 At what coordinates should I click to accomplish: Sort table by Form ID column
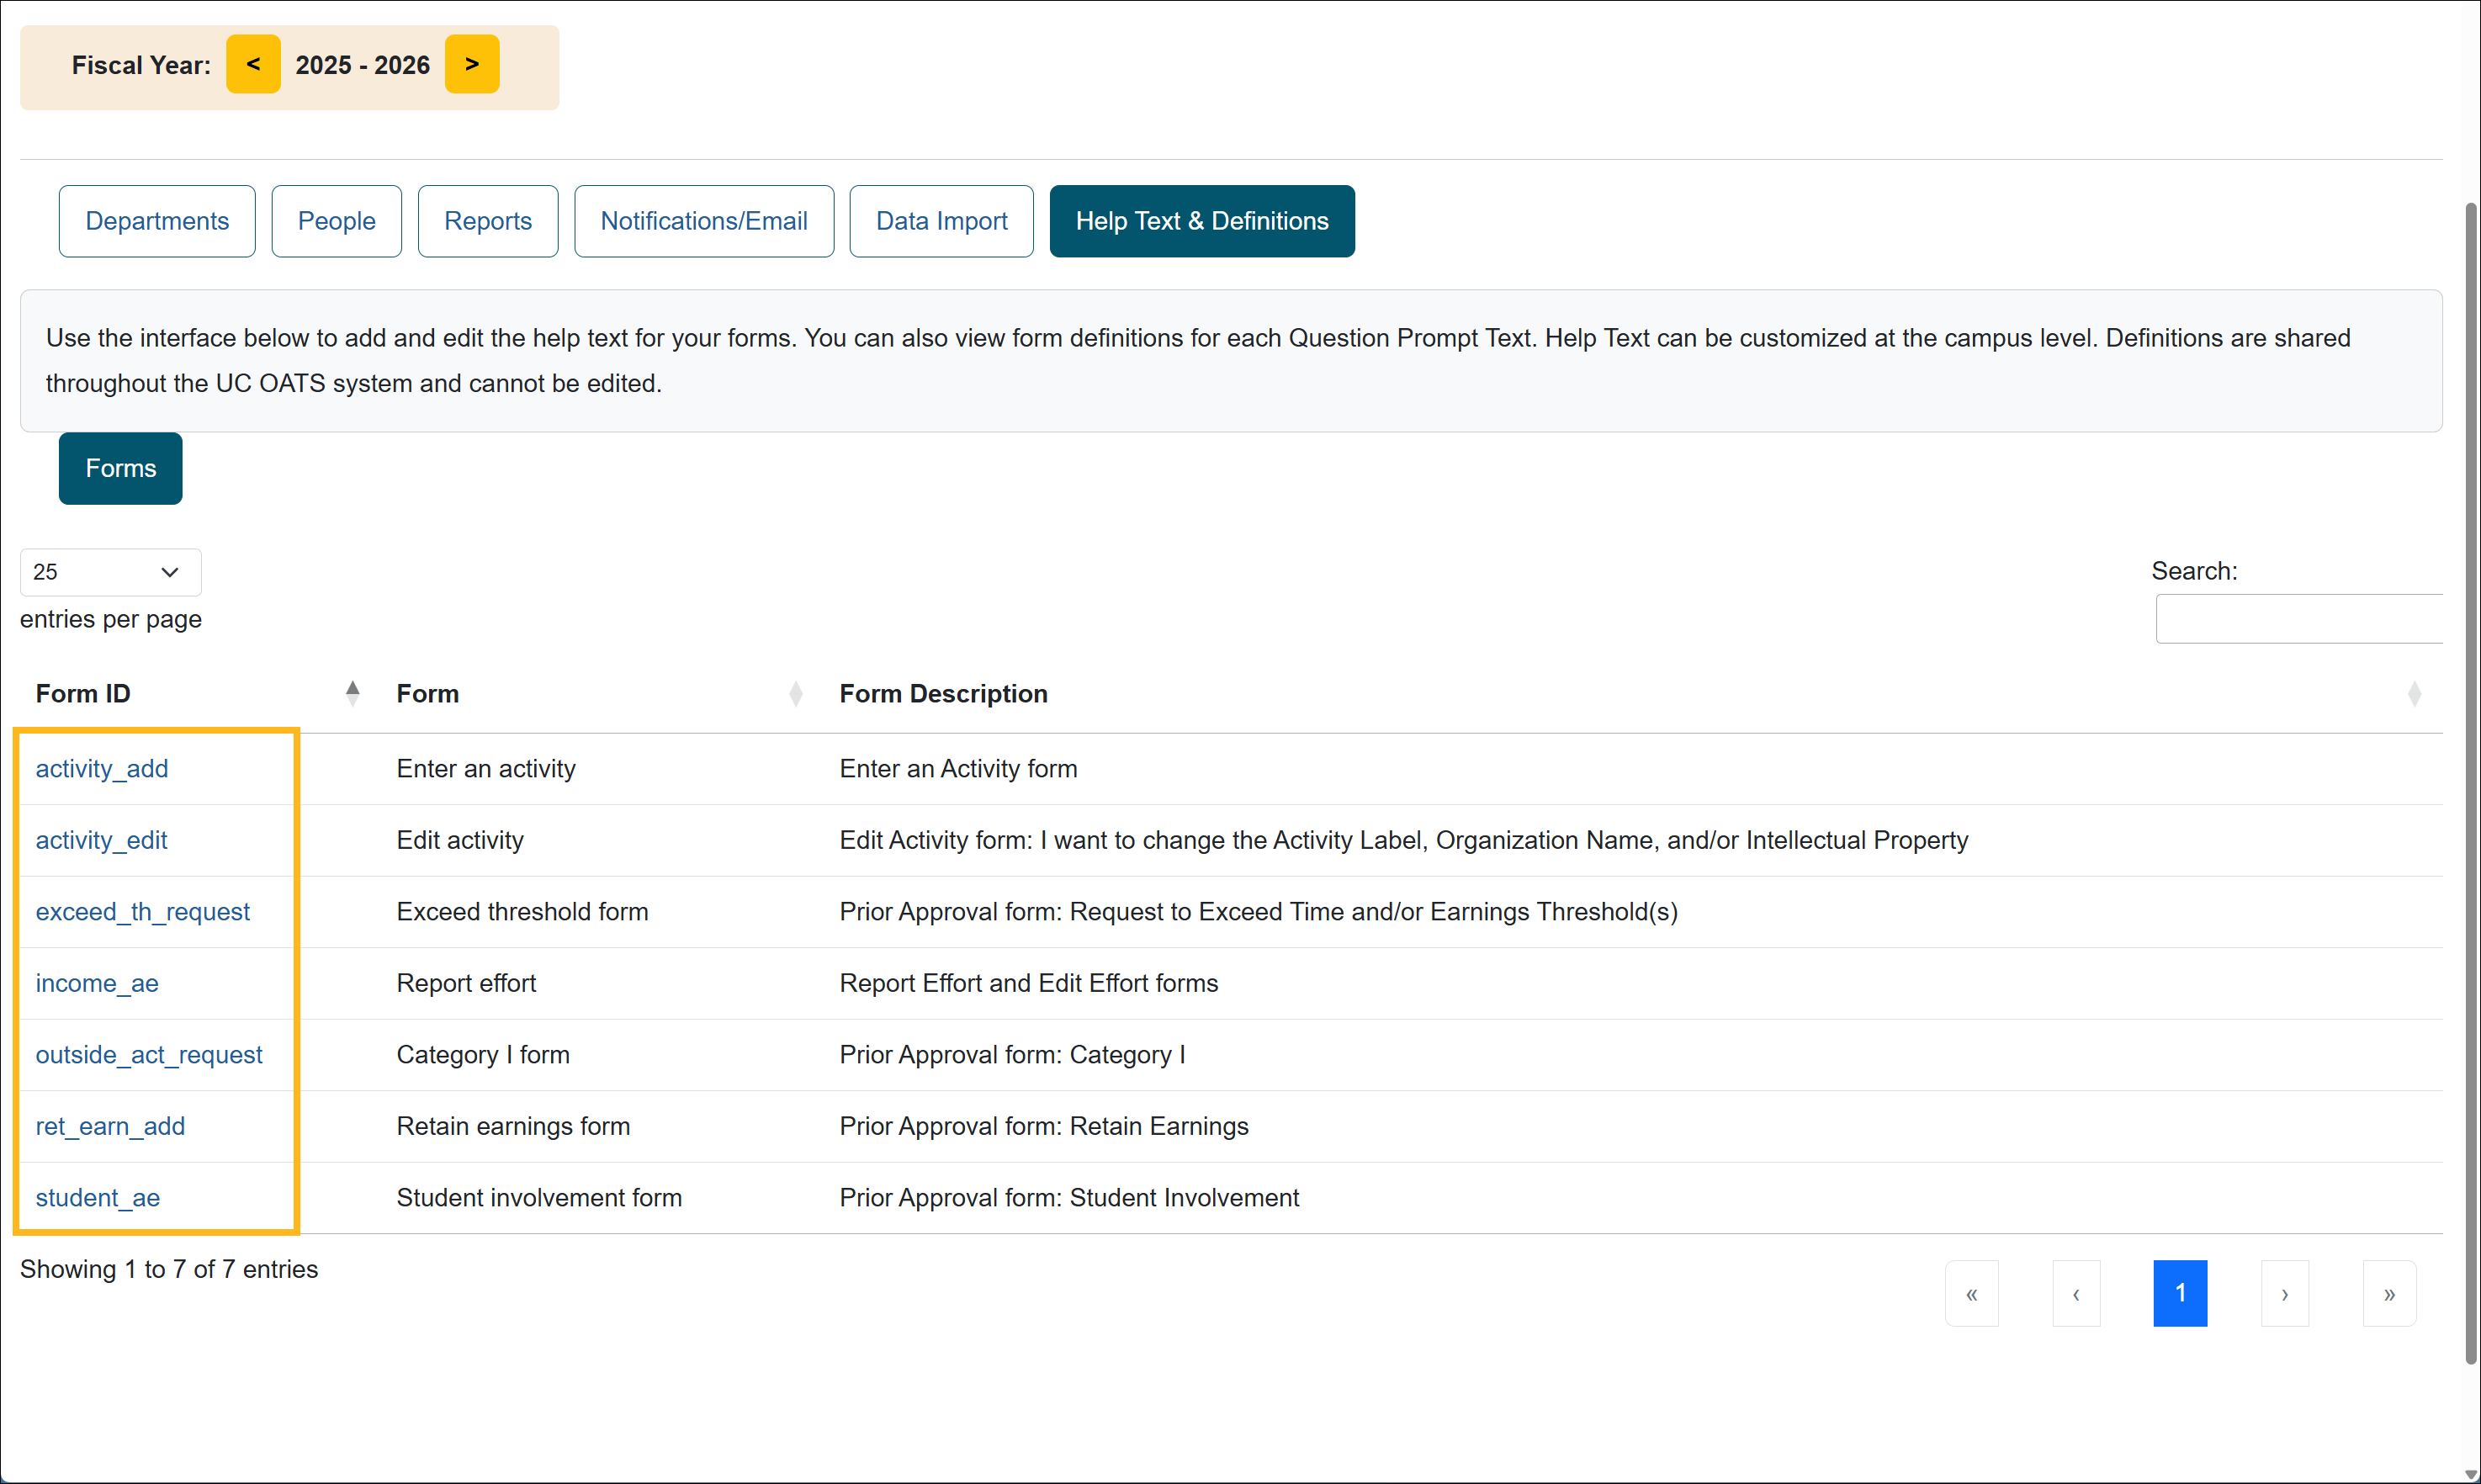[84, 693]
